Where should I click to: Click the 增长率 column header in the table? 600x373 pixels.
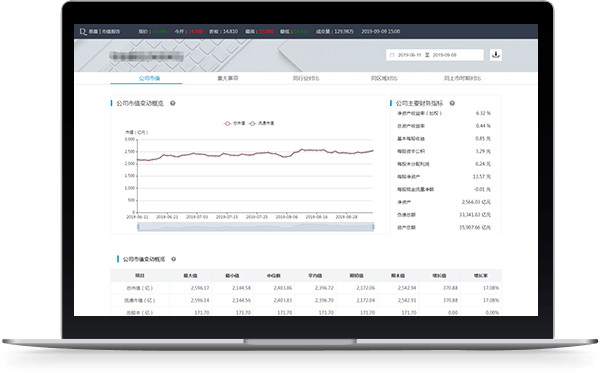tap(481, 275)
